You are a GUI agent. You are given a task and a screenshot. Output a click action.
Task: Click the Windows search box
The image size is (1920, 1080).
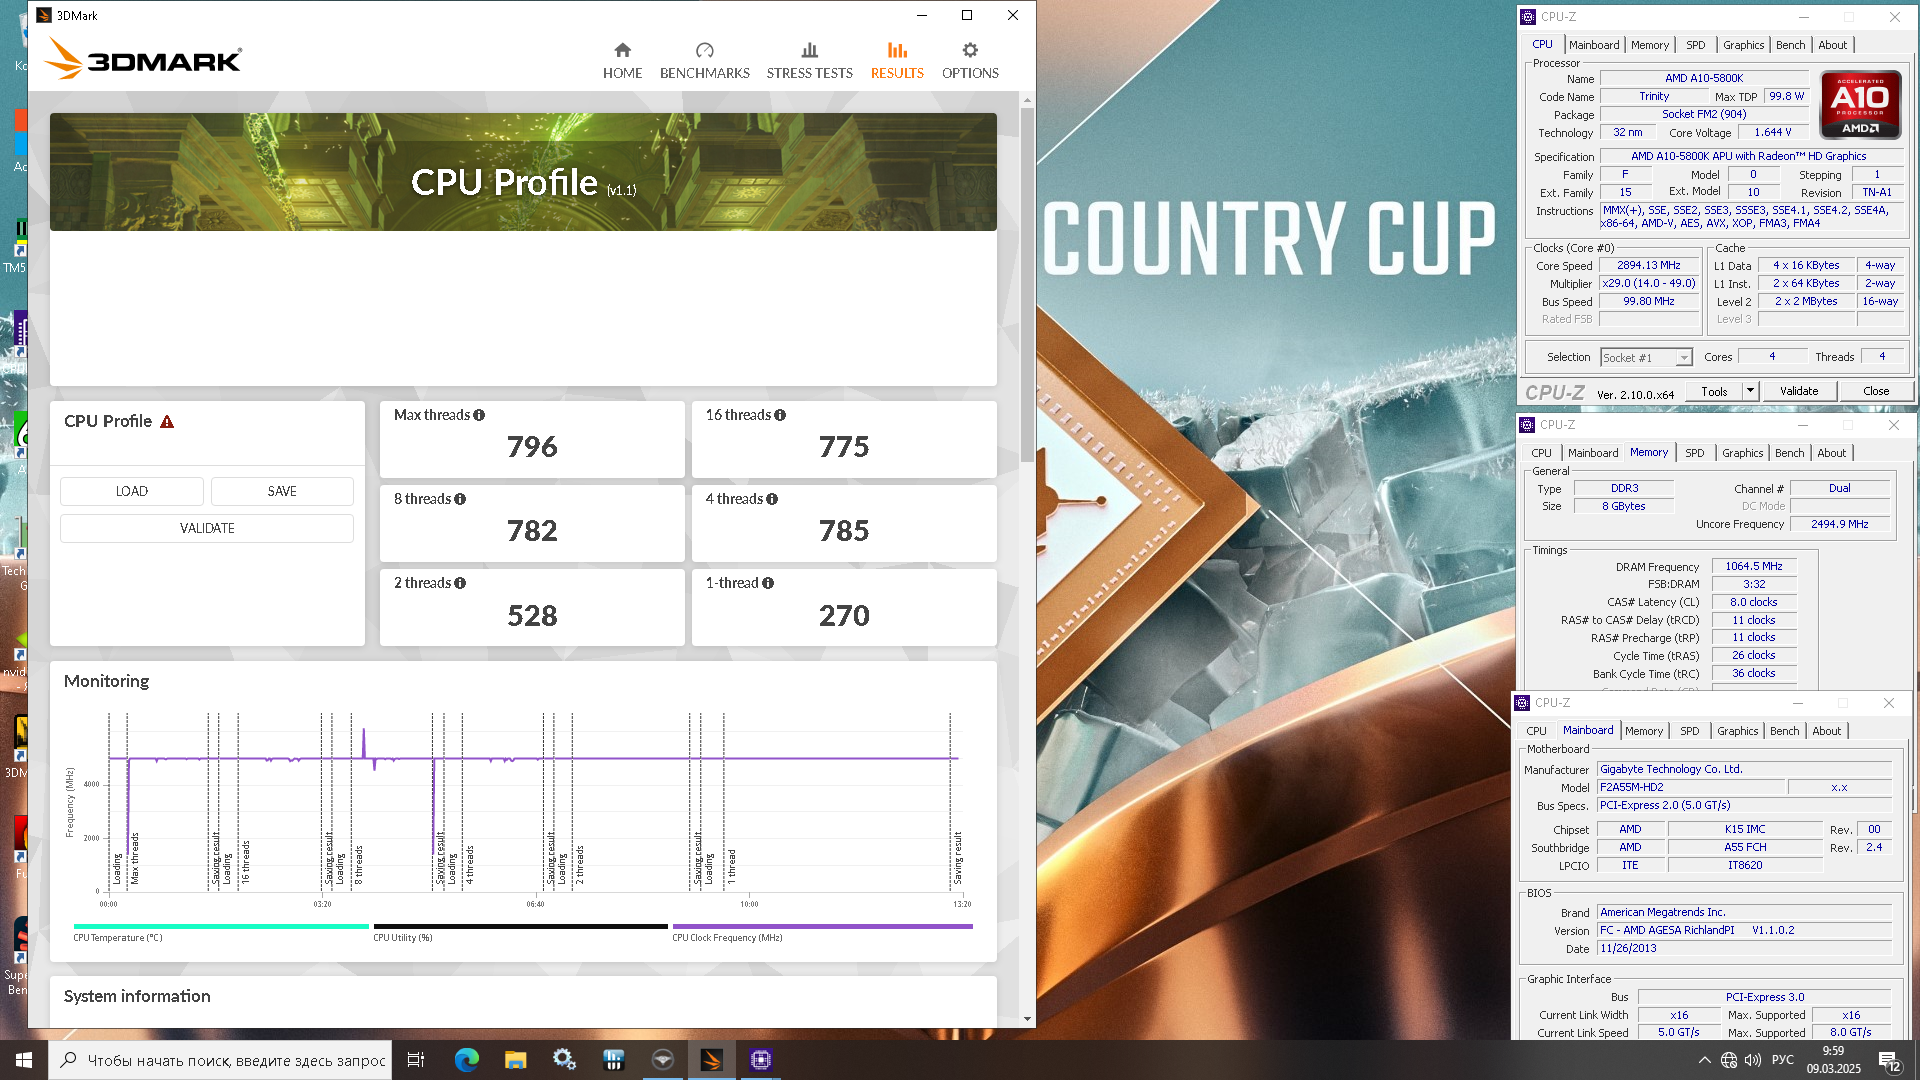click(x=220, y=1060)
